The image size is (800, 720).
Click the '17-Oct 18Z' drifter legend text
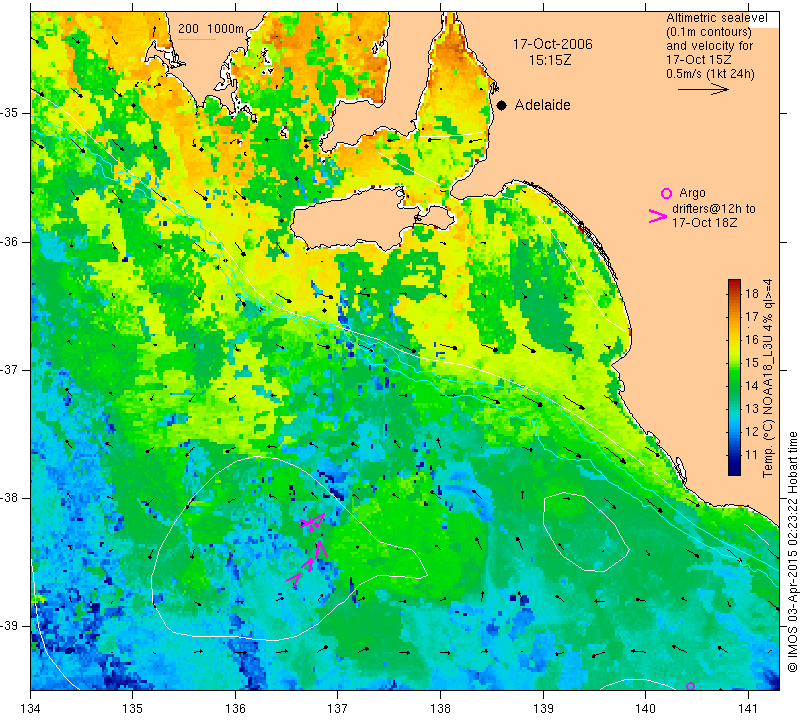(x=705, y=223)
